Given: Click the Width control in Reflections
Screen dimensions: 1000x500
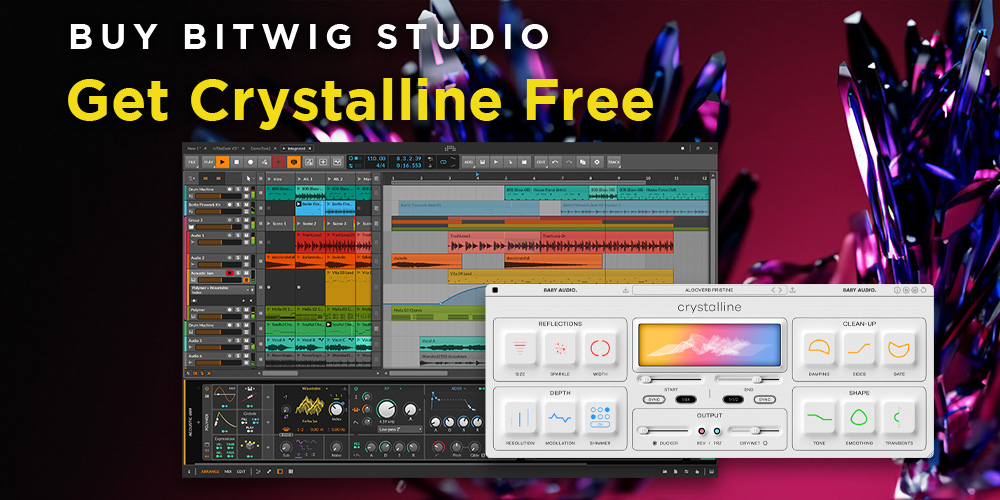Looking at the screenshot, I should (x=601, y=348).
